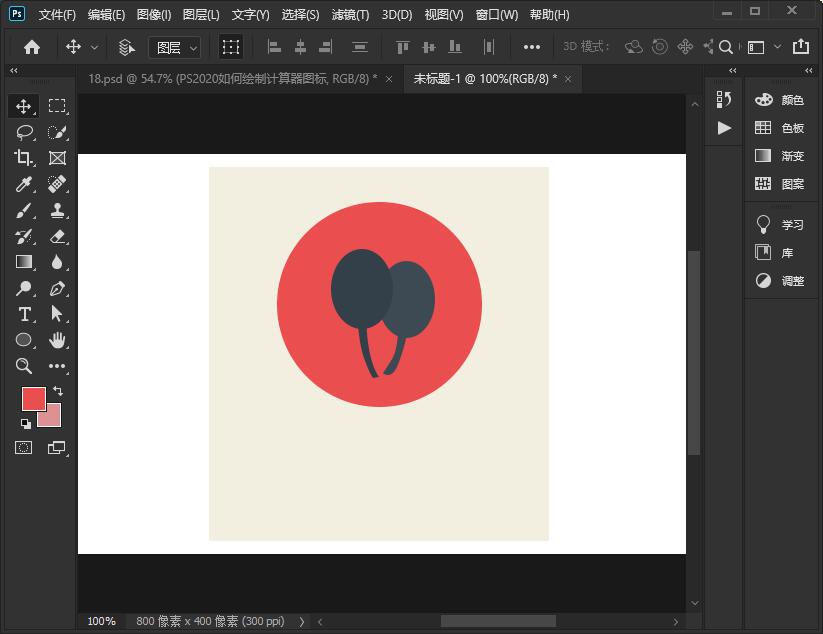
Task: Open the workspace switcher dropdown
Action: 761,47
